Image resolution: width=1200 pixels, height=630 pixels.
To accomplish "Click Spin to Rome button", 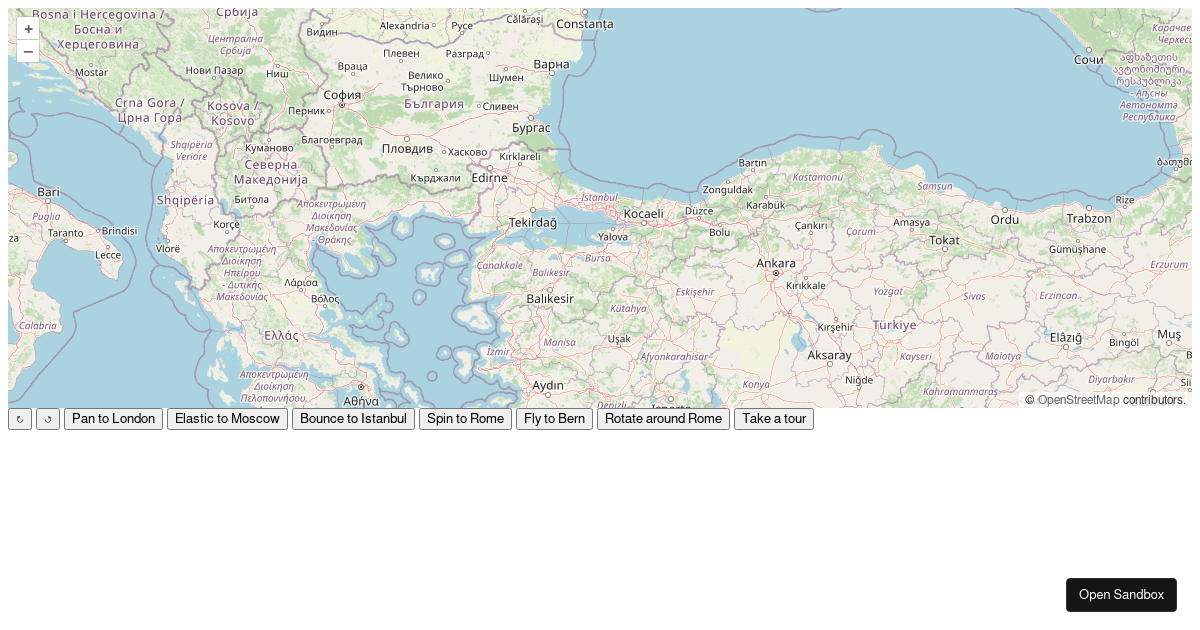I will coord(465,419).
